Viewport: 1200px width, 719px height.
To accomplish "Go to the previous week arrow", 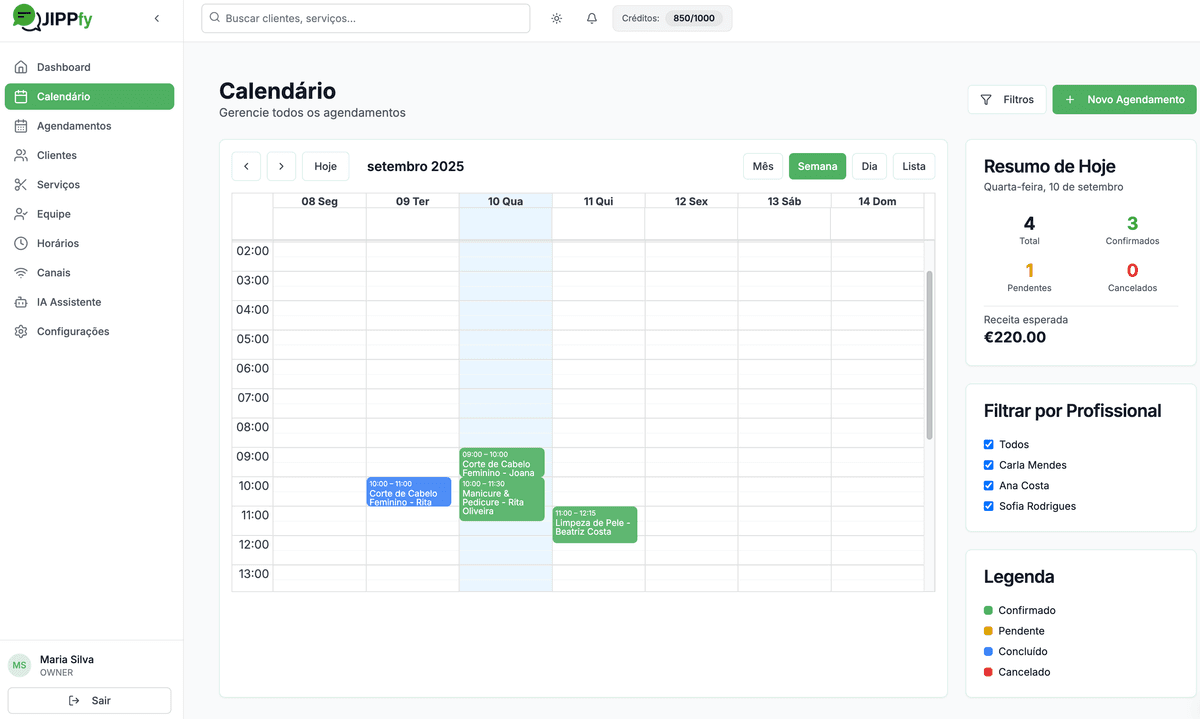I will coord(246,166).
